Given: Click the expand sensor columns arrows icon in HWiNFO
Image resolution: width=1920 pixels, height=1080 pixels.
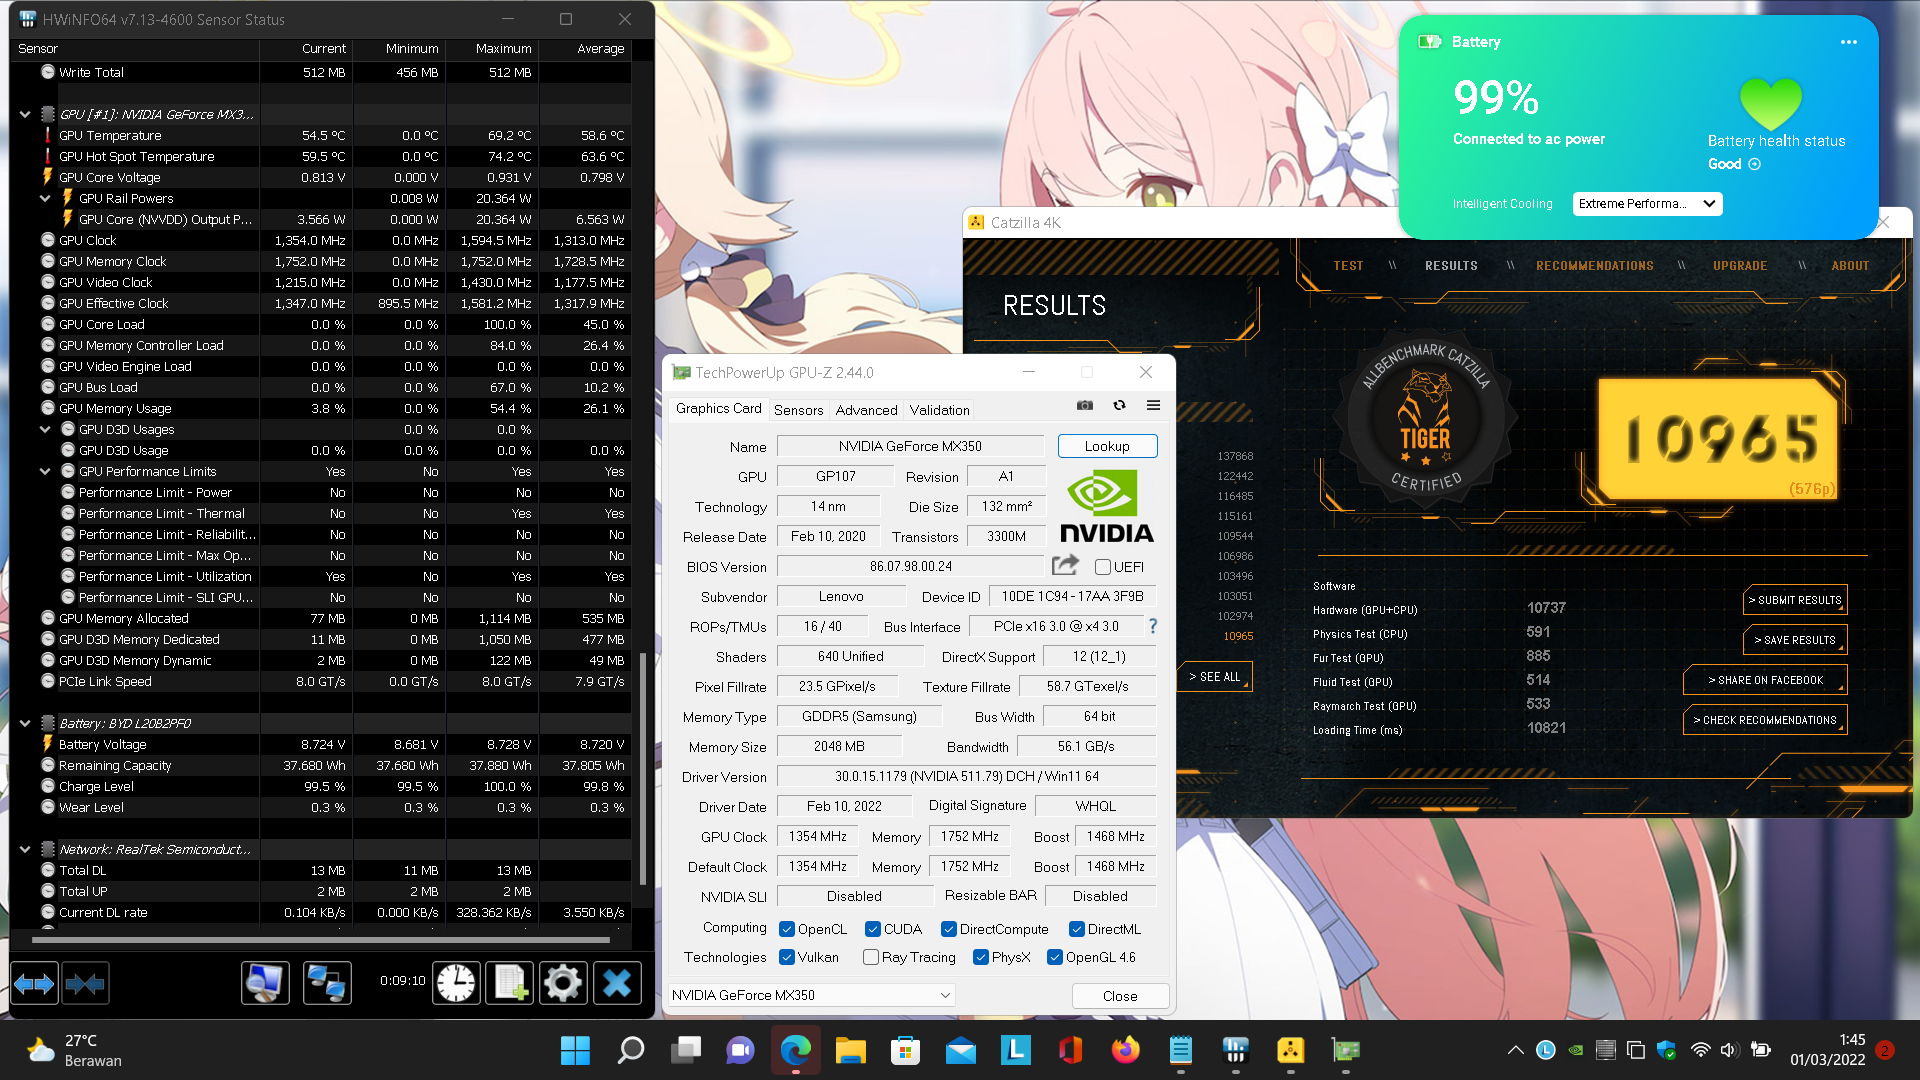Looking at the screenshot, I should coord(34,984).
